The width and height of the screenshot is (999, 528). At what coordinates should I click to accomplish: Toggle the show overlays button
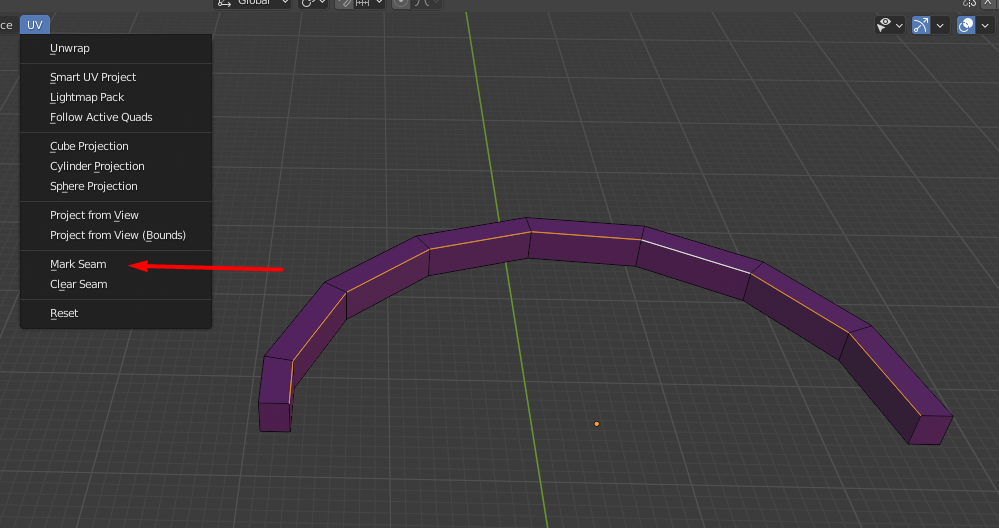(966, 25)
